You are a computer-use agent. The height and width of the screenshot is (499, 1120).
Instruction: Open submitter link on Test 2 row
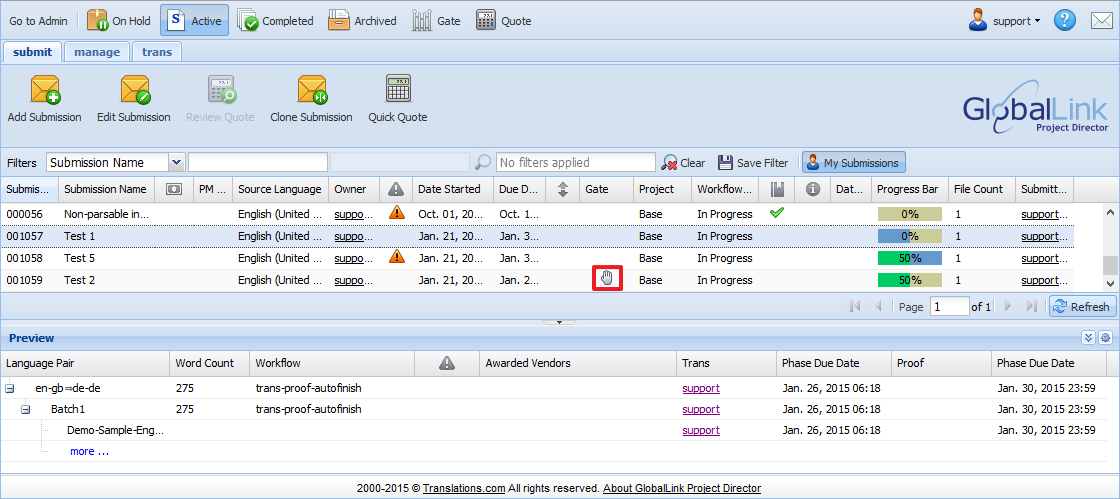point(1044,280)
